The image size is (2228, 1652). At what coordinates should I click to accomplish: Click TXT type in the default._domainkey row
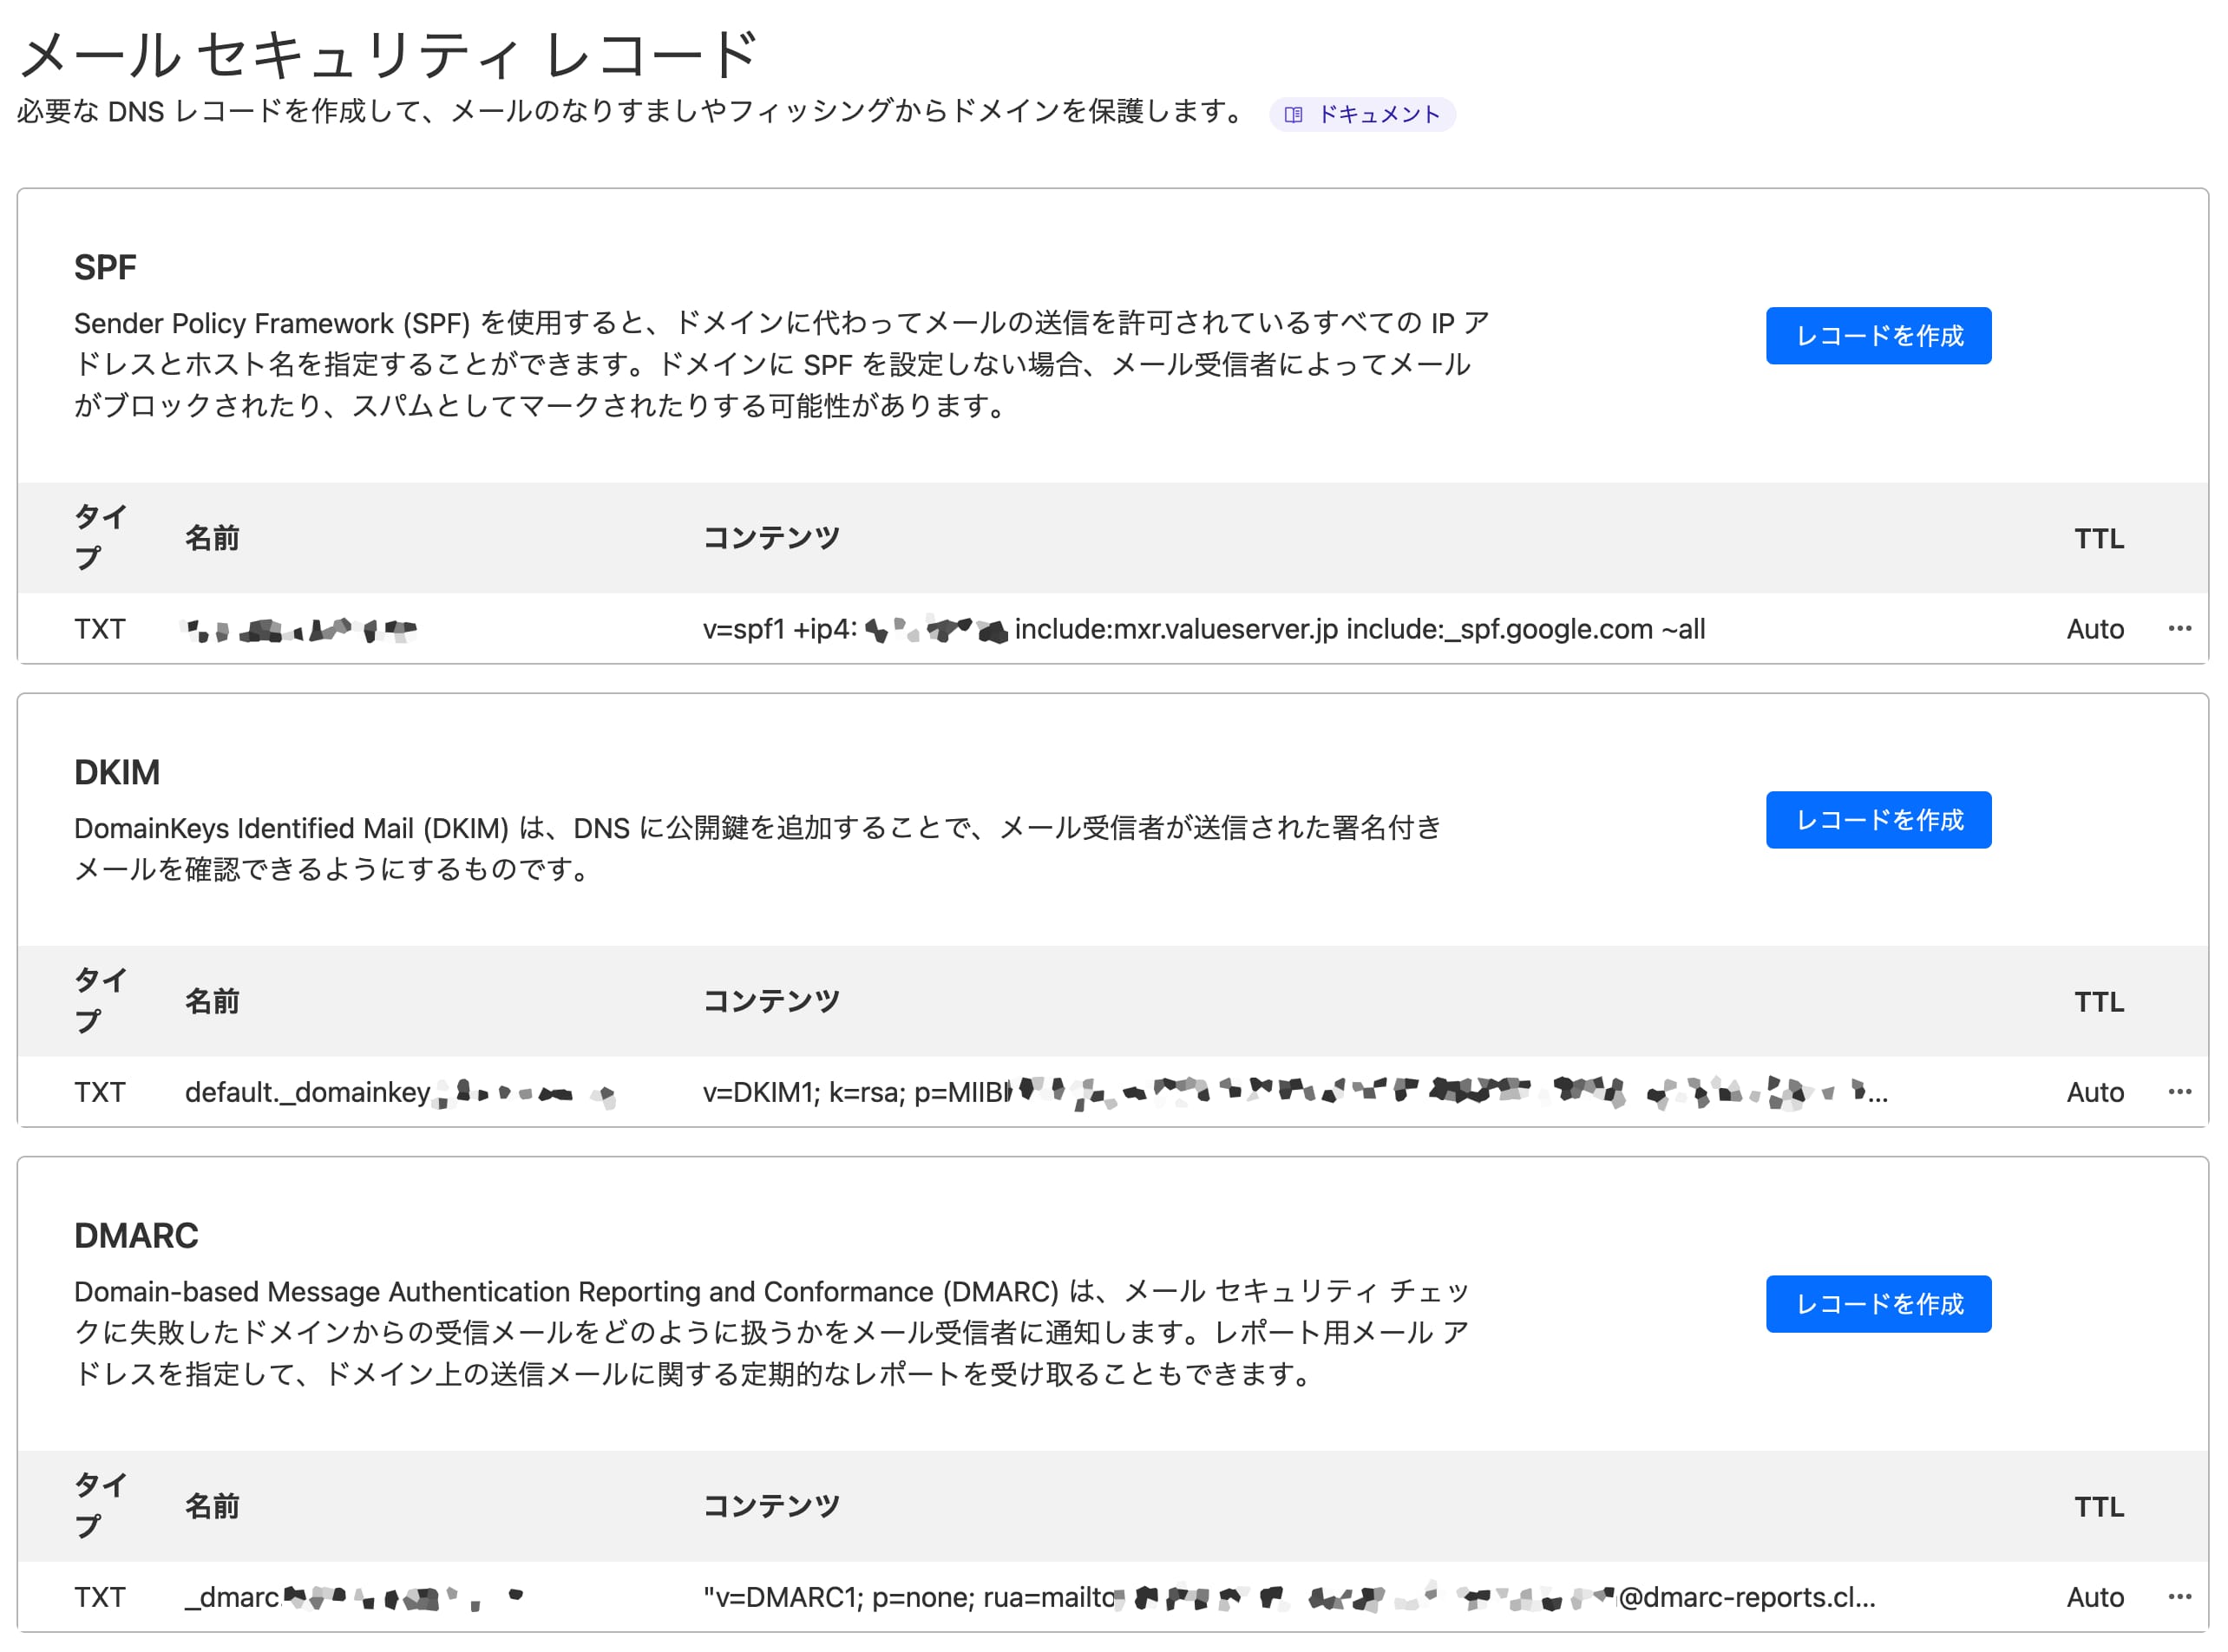[100, 1092]
